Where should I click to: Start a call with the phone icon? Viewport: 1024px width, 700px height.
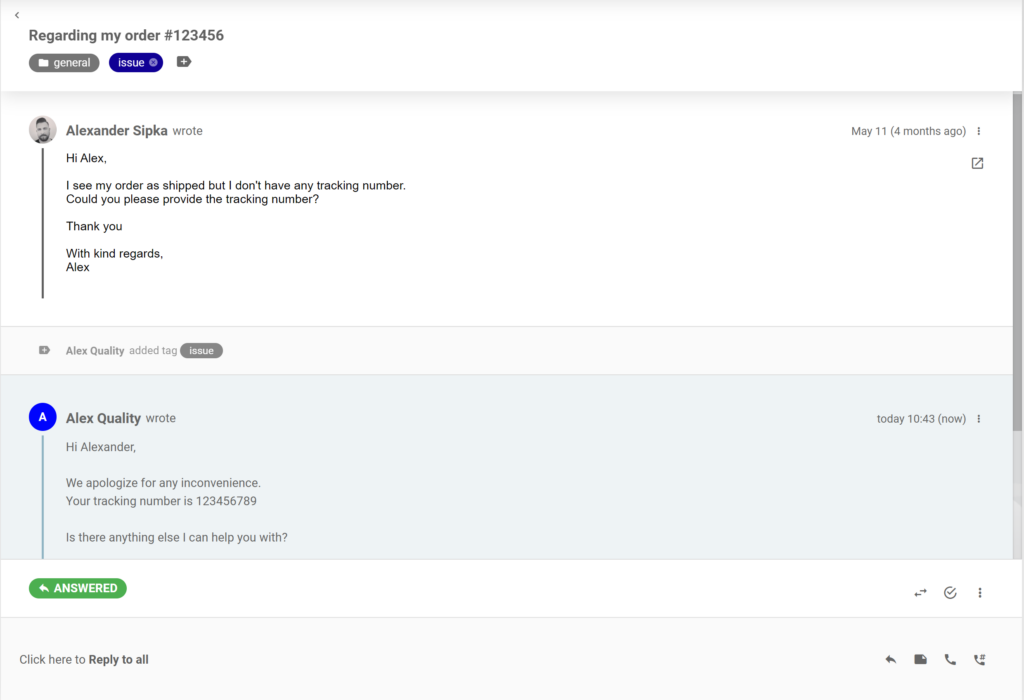tap(950, 659)
